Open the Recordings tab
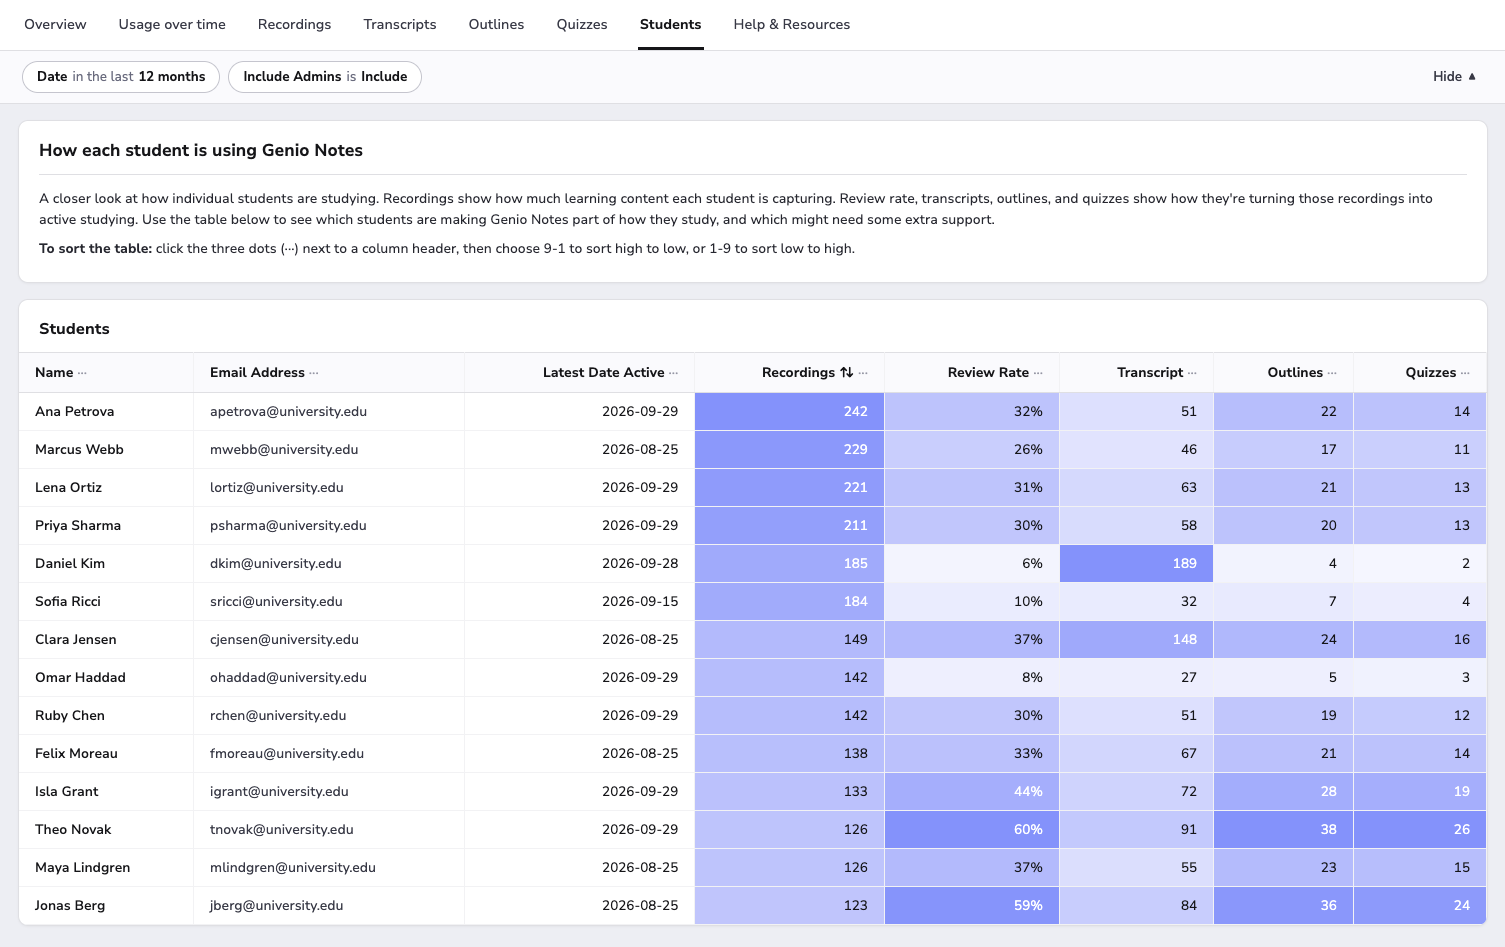 click(294, 24)
